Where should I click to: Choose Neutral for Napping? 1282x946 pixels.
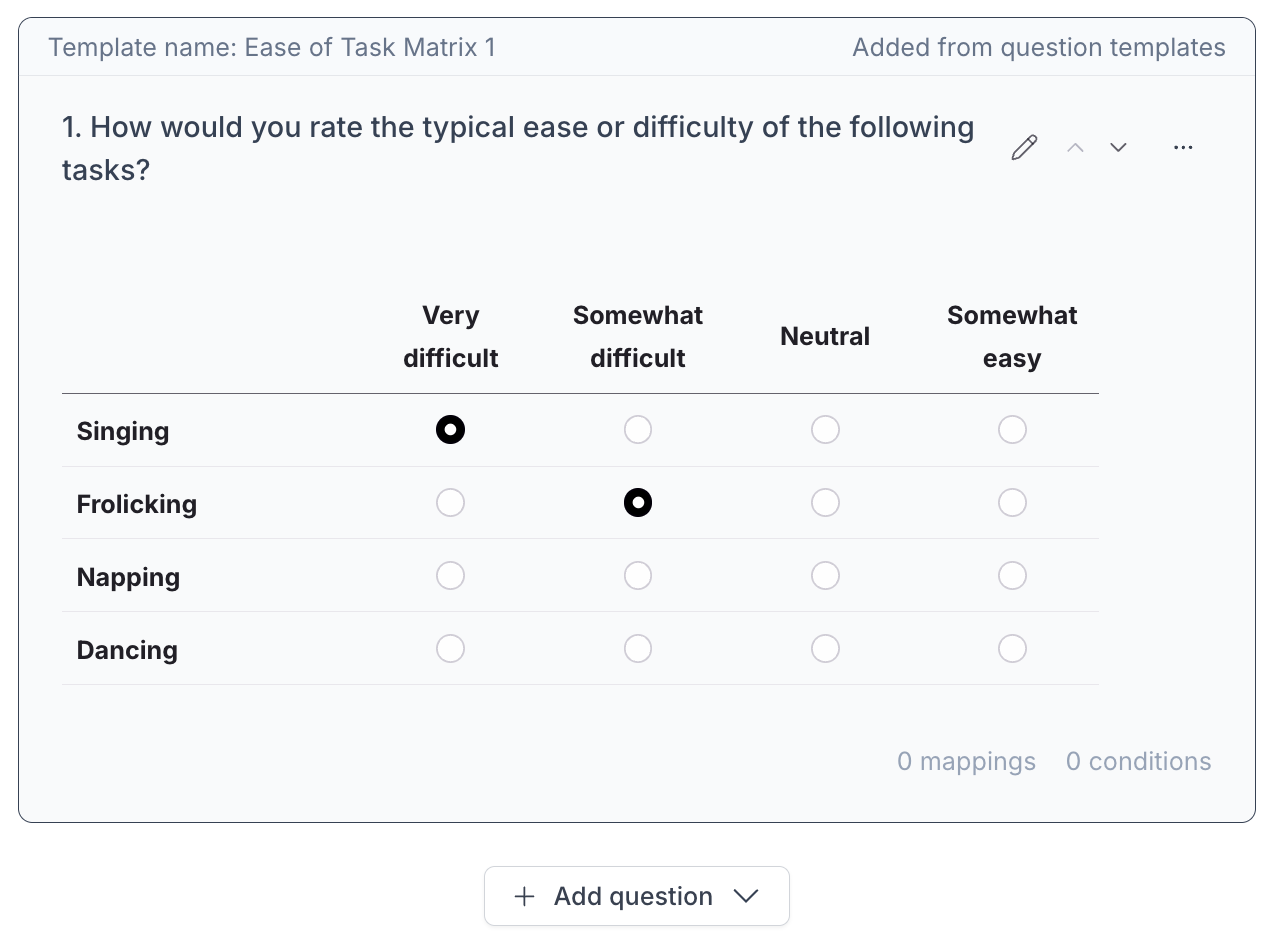tap(825, 576)
